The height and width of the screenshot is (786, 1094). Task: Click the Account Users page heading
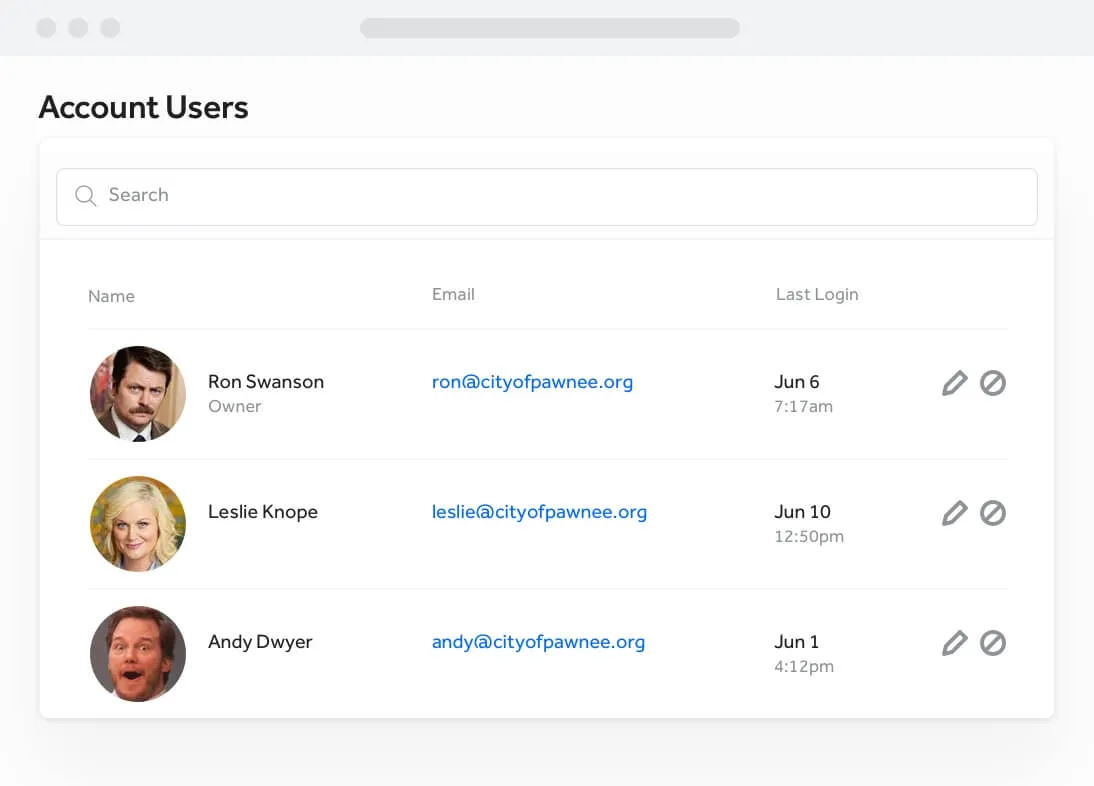[143, 107]
